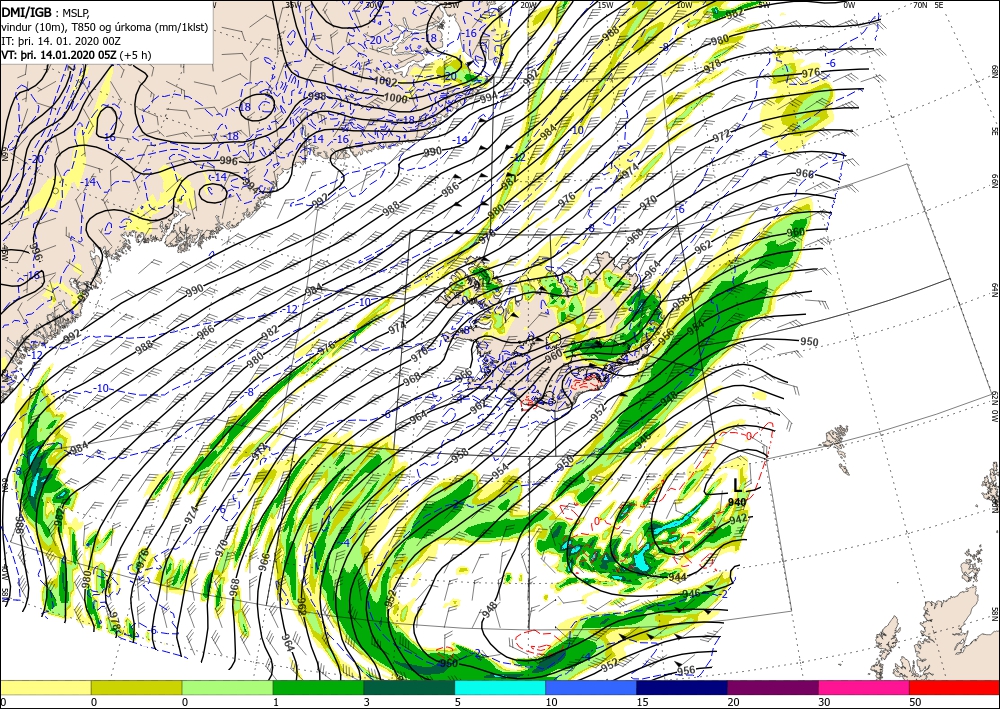Click the purple 20–30 mm legend segment
This screenshot has height=709, width=1000.
point(772,687)
